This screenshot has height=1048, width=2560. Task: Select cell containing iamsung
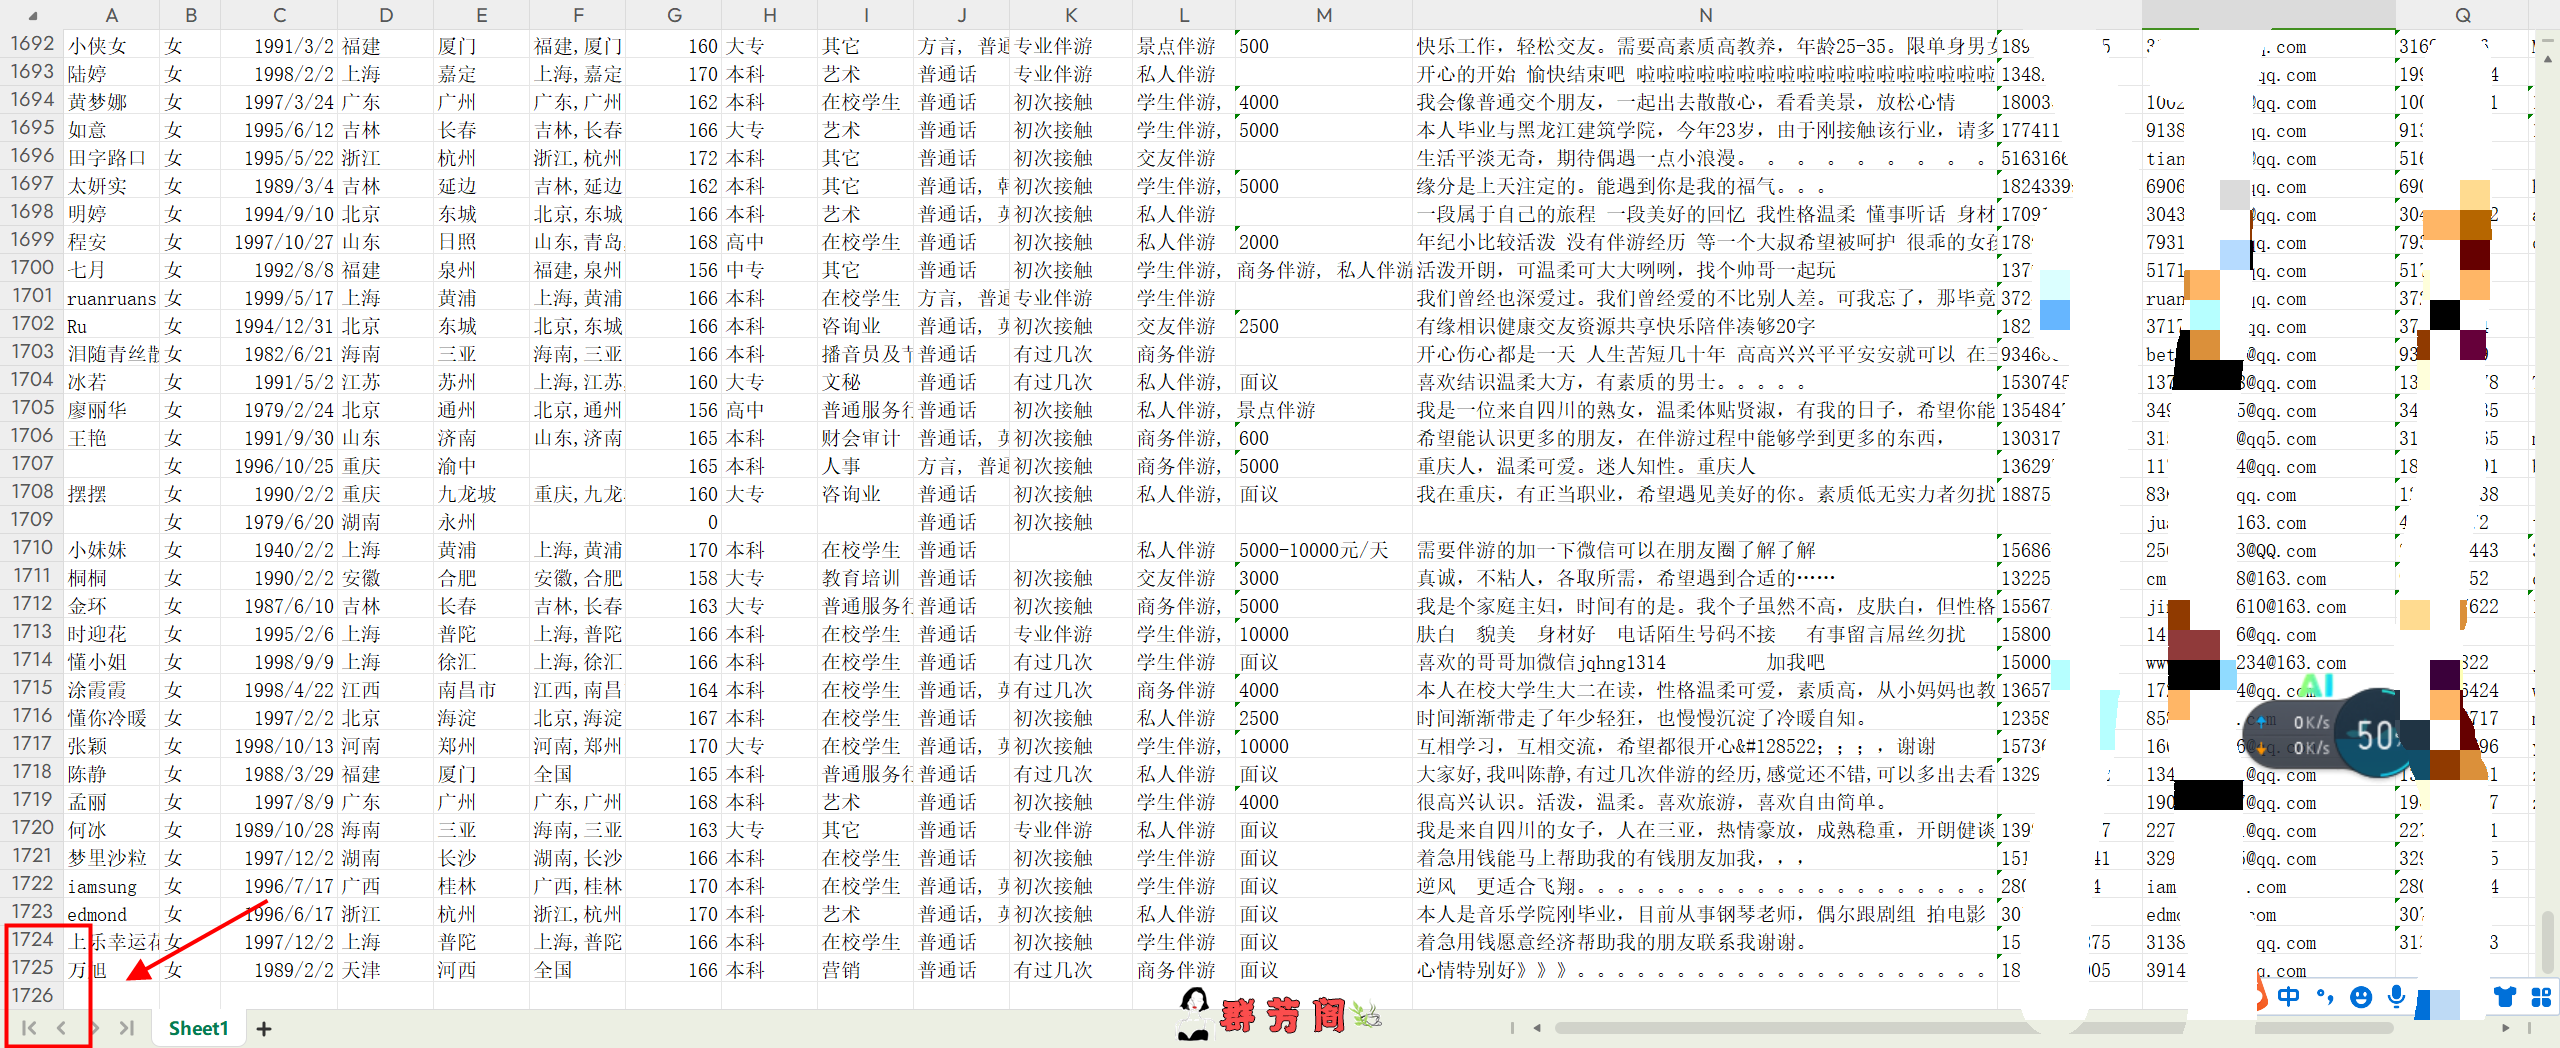(112, 886)
